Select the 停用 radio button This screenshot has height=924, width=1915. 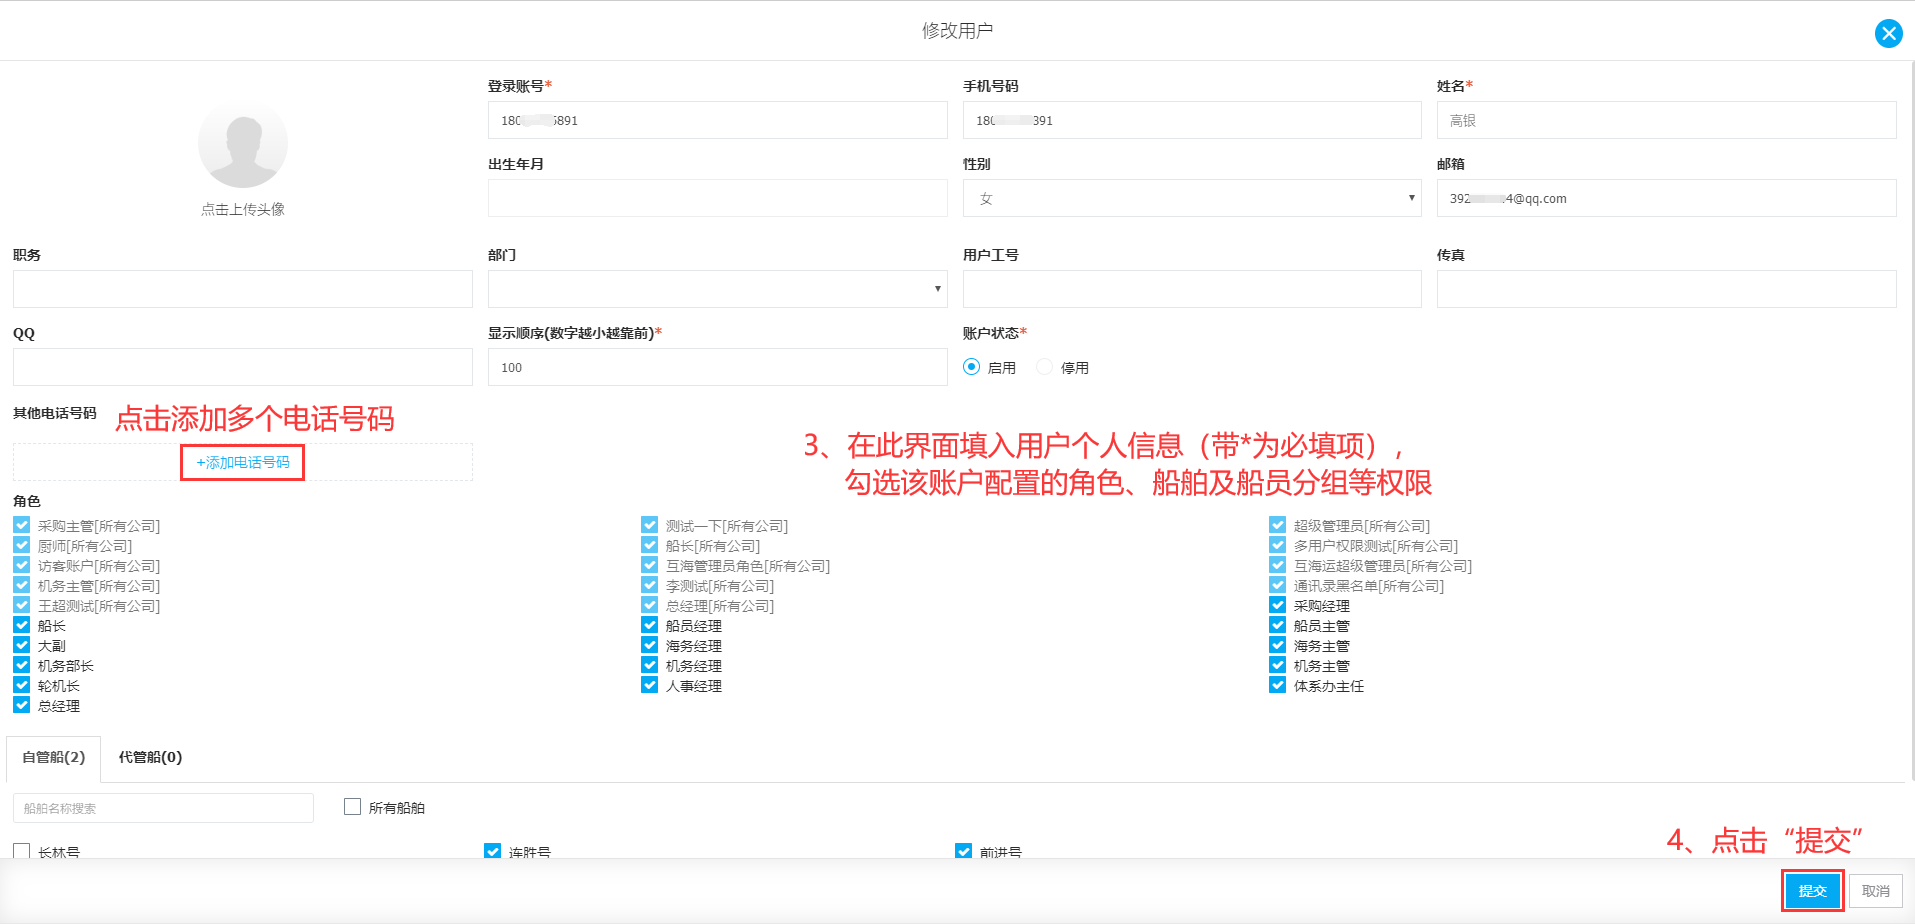[x=1045, y=367]
